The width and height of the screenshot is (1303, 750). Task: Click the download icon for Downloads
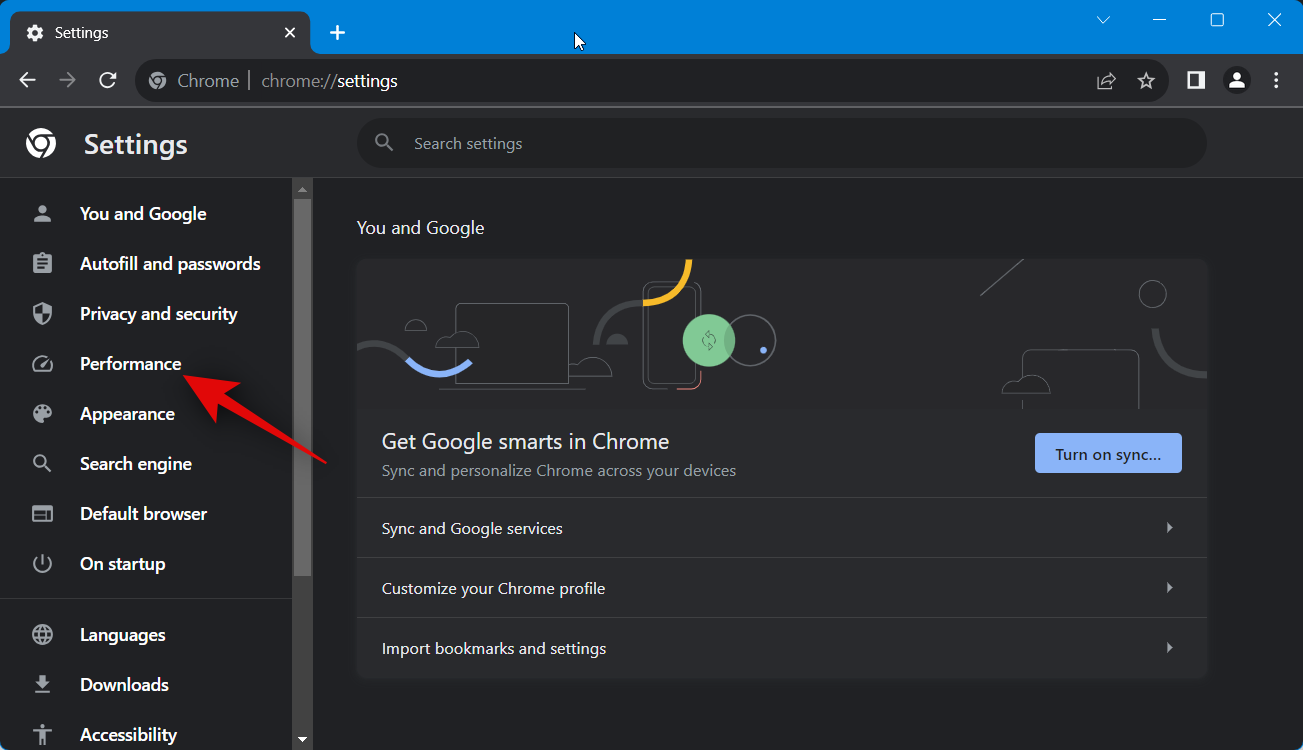point(42,685)
